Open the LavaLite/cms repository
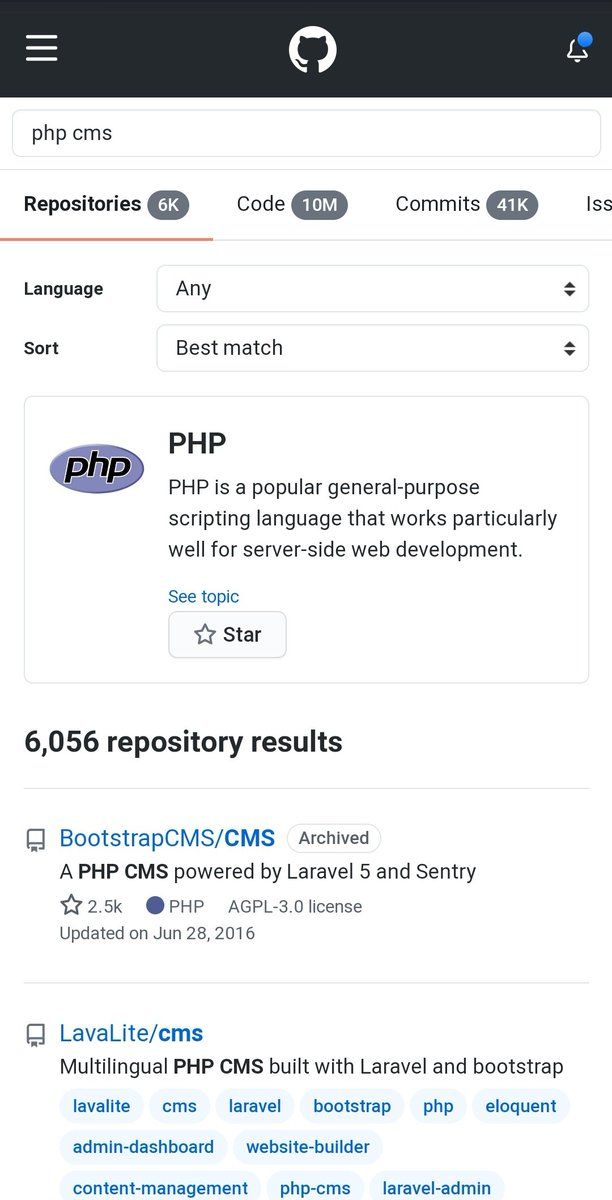 point(131,1033)
